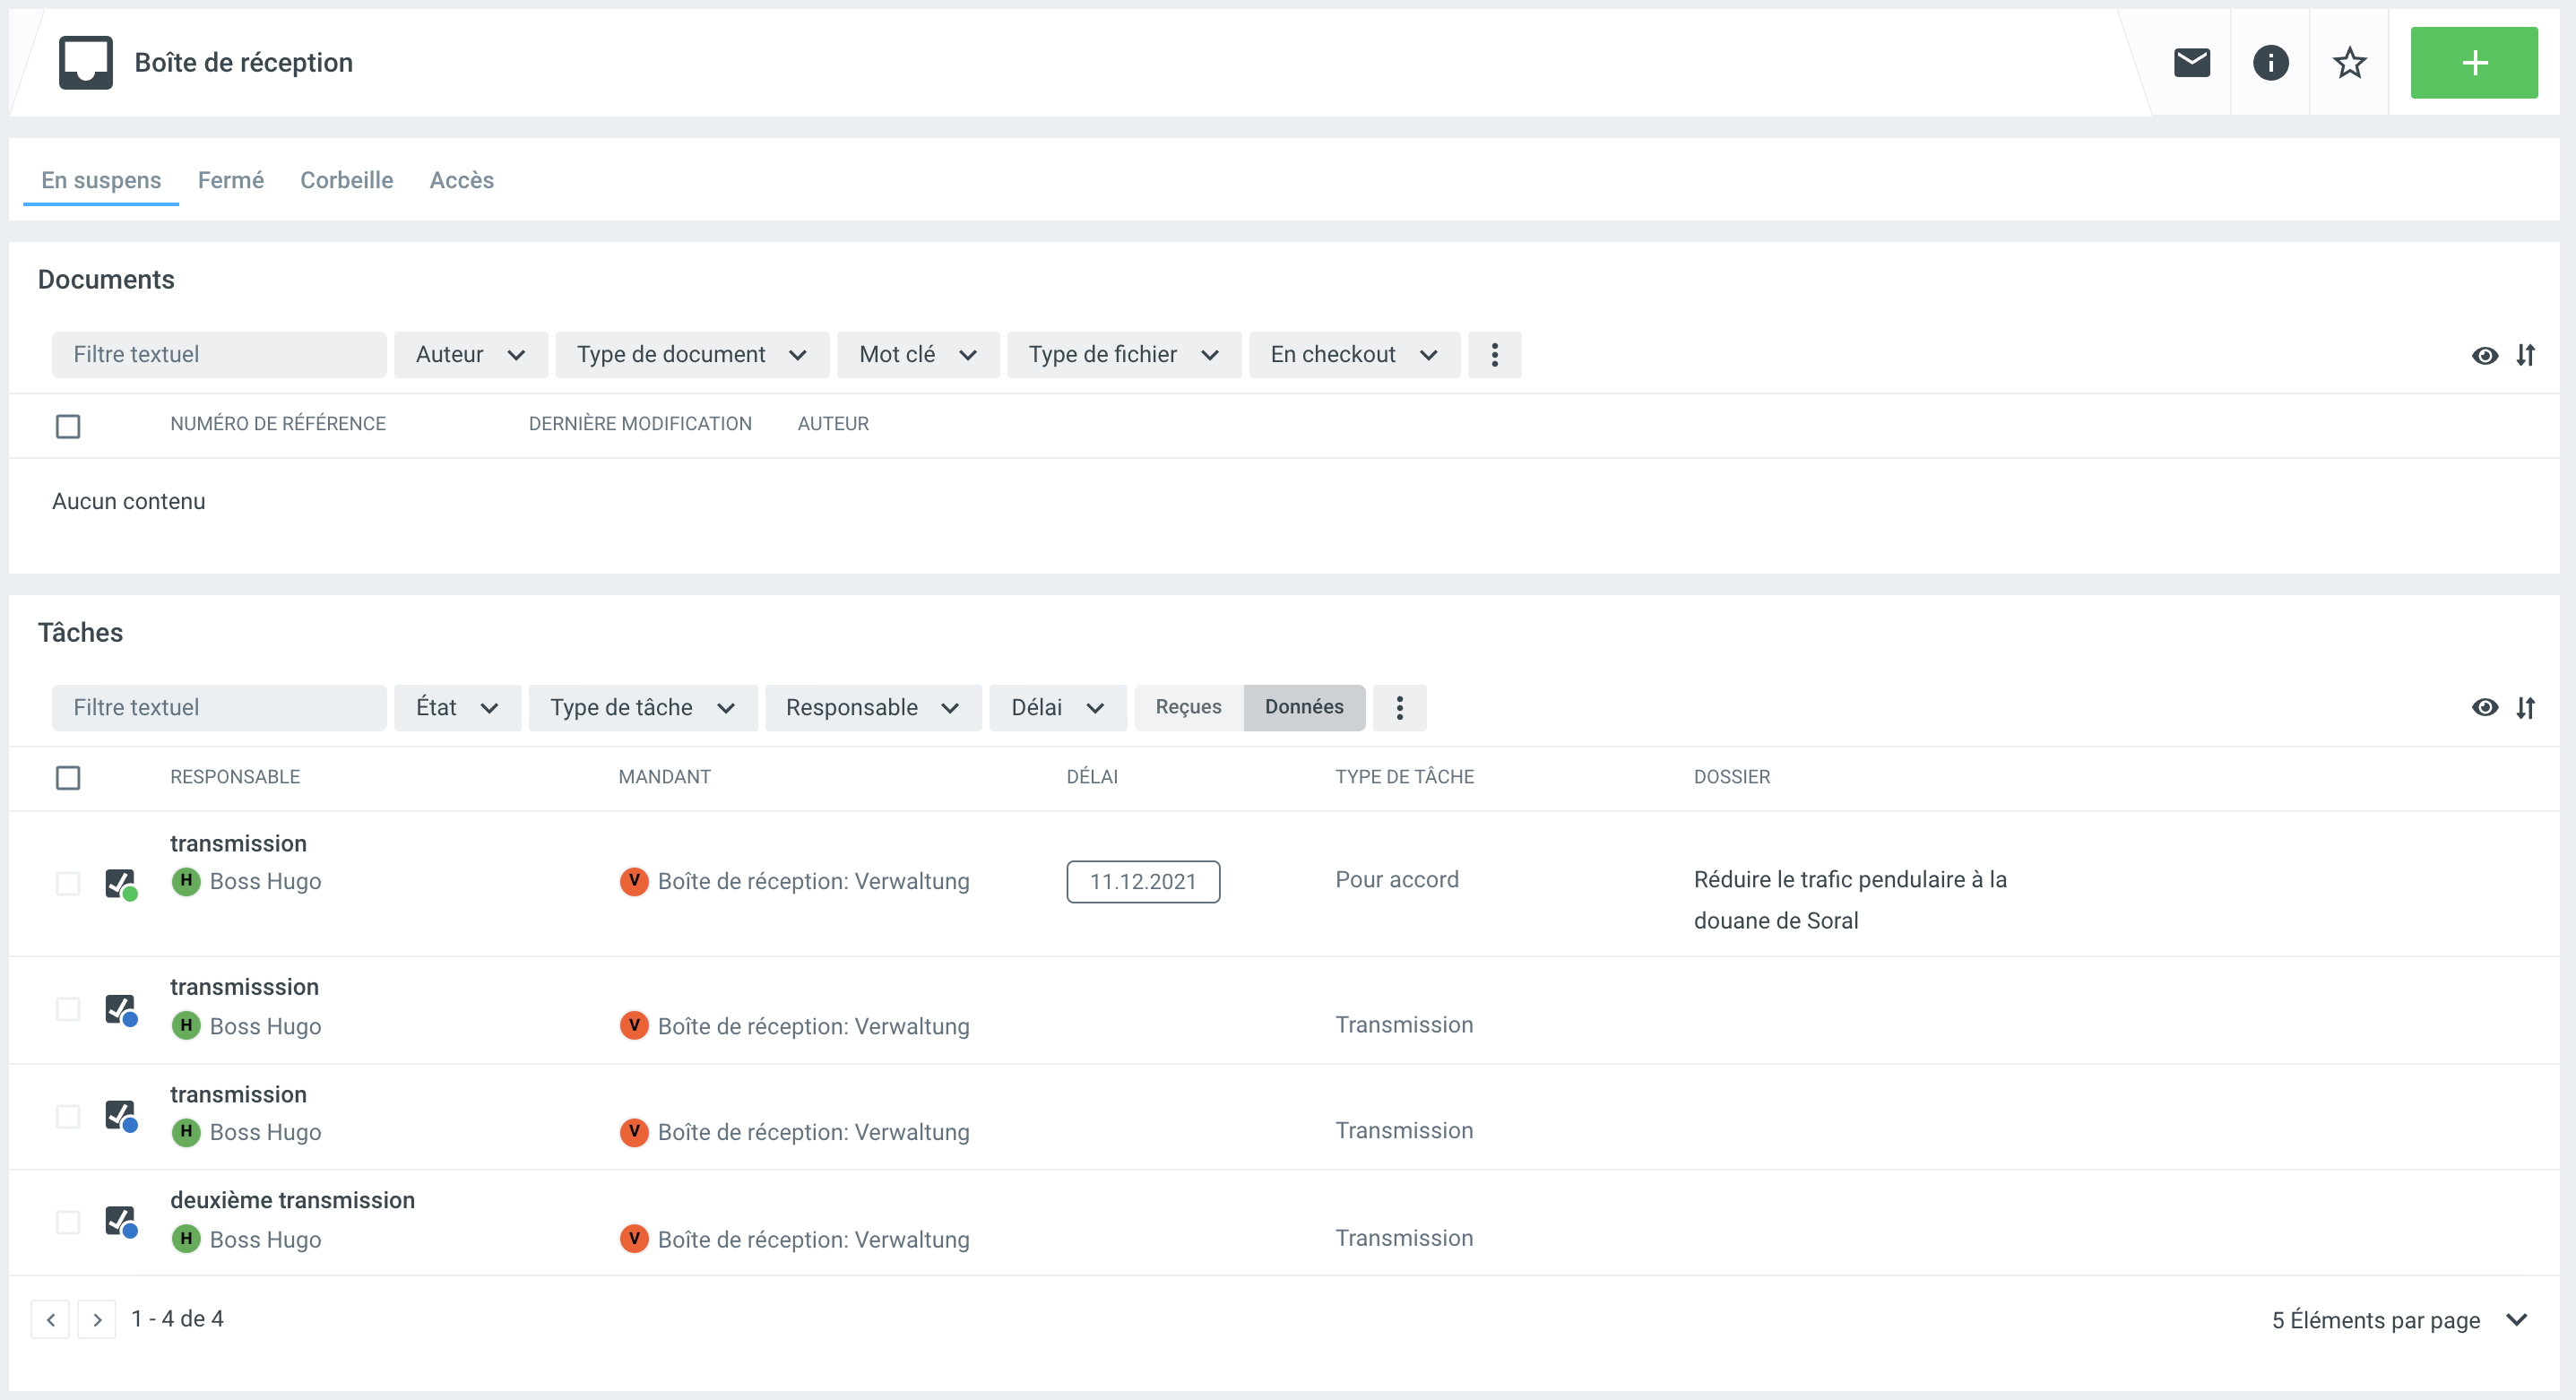Viewport: 2576px width, 1400px height.
Task: Open Tâches filter more options menu
Action: coord(1399,708)
